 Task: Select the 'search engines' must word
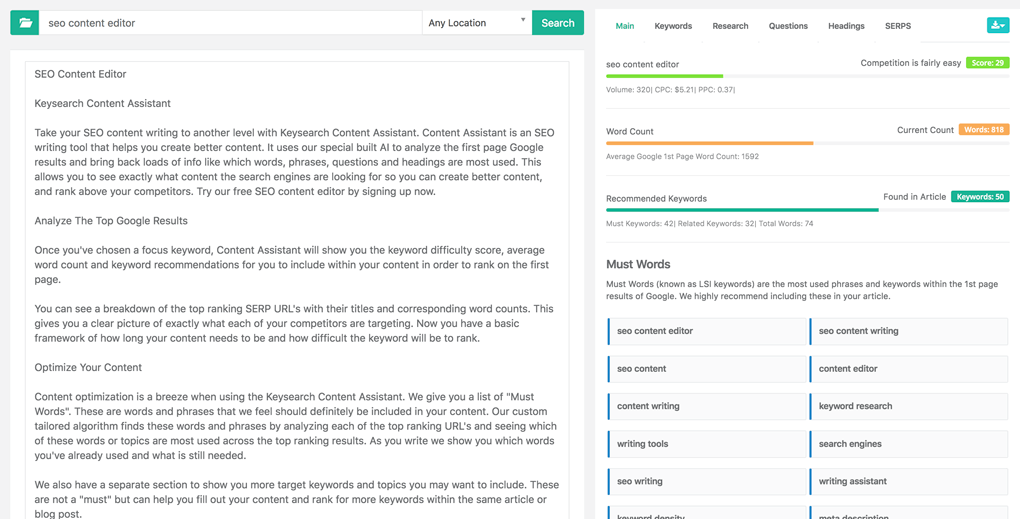tap(909, 444)
